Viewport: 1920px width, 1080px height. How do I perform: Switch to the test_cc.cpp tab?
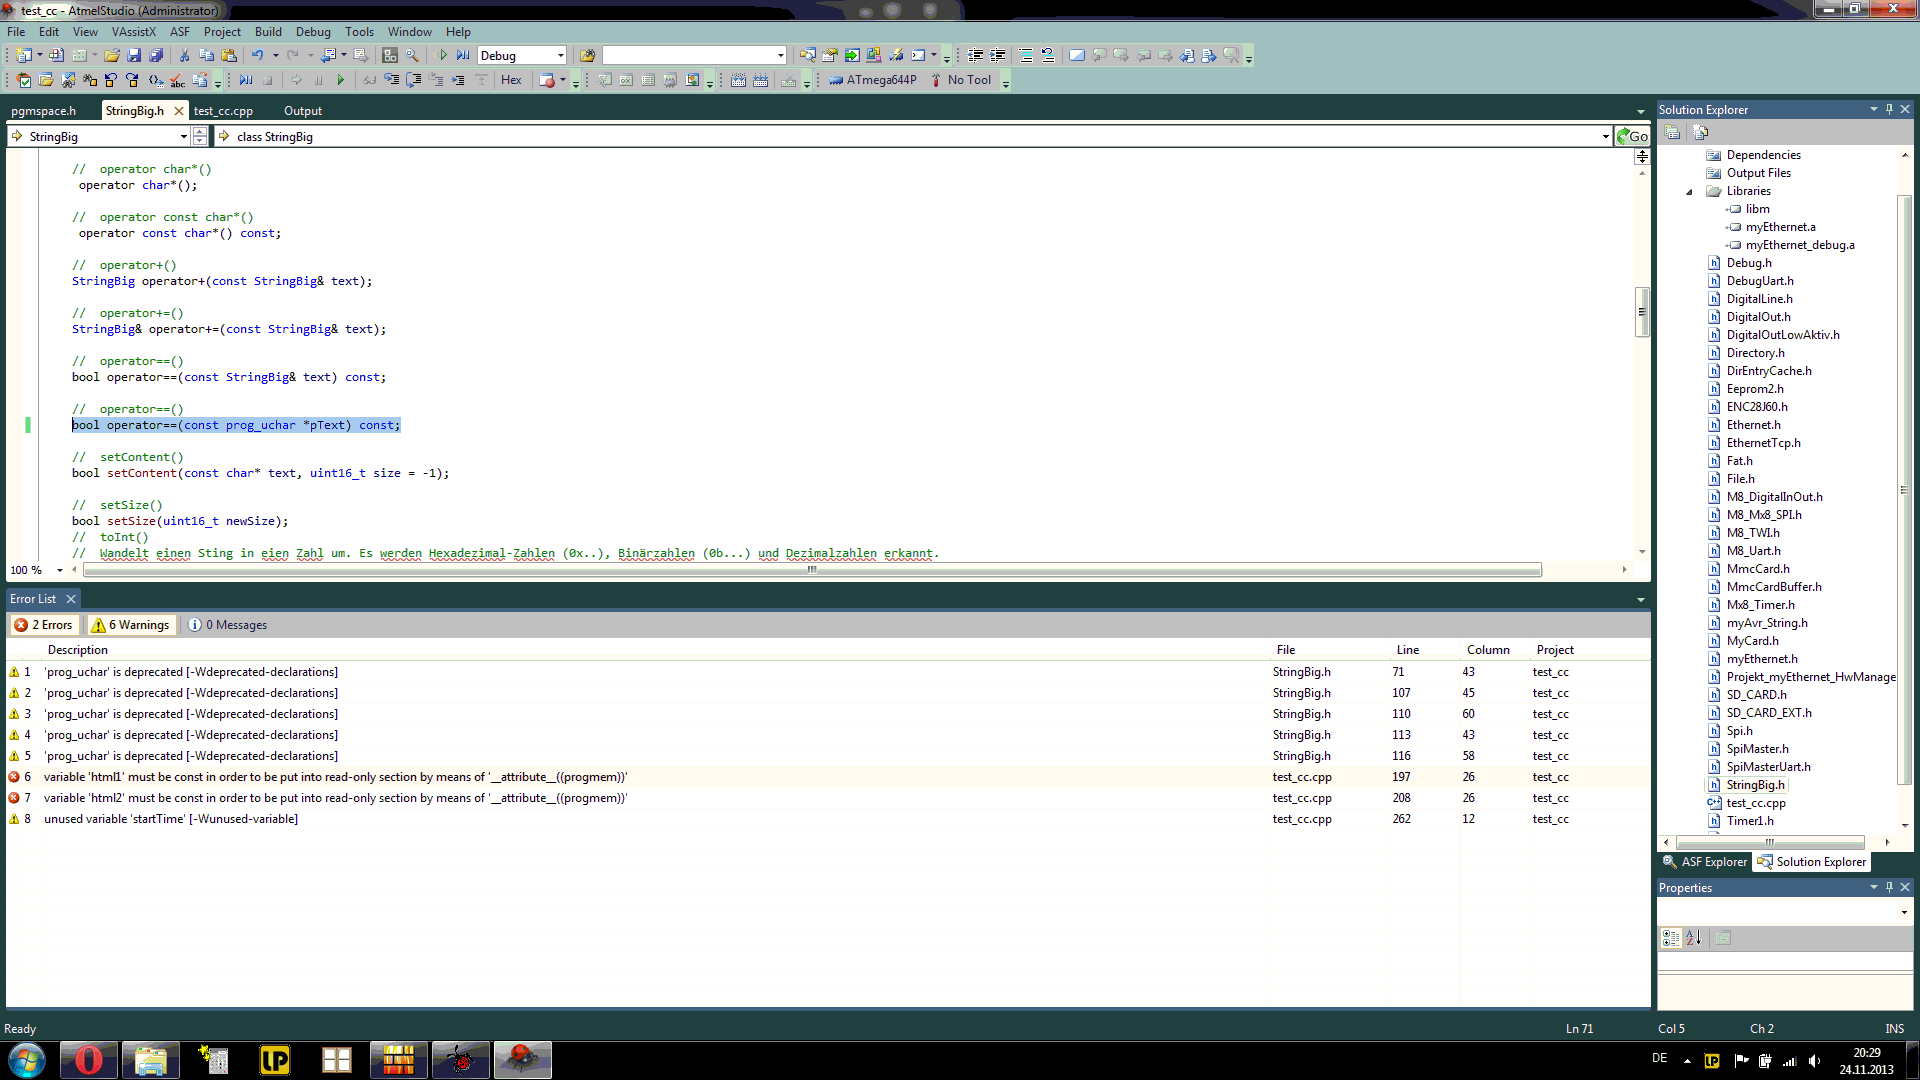pos(223,111)
